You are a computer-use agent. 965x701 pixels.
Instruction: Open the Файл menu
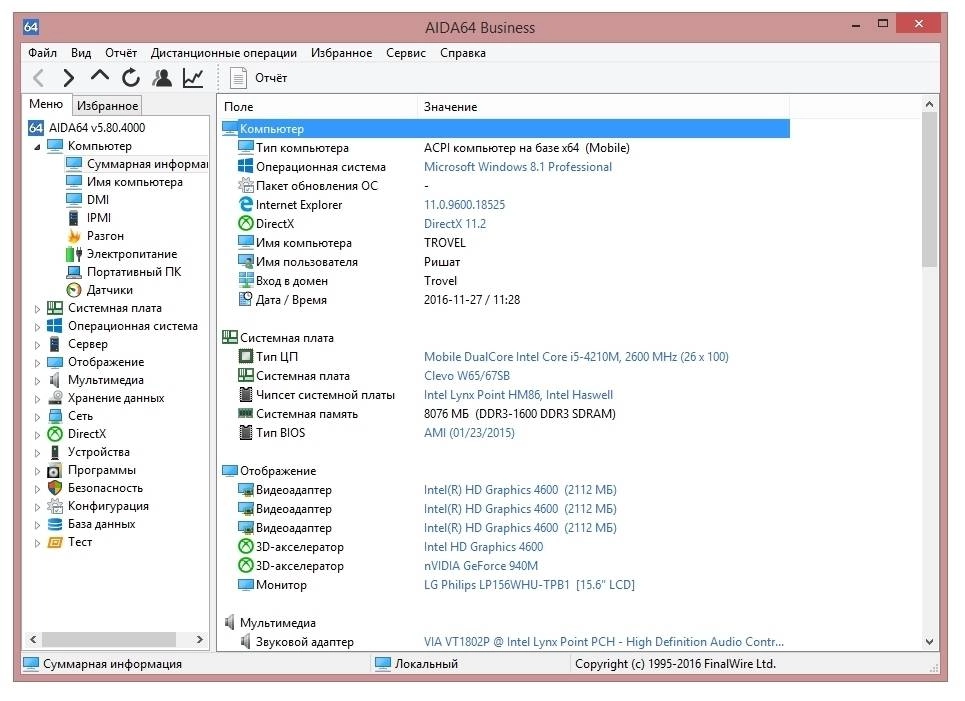[42, 53]
